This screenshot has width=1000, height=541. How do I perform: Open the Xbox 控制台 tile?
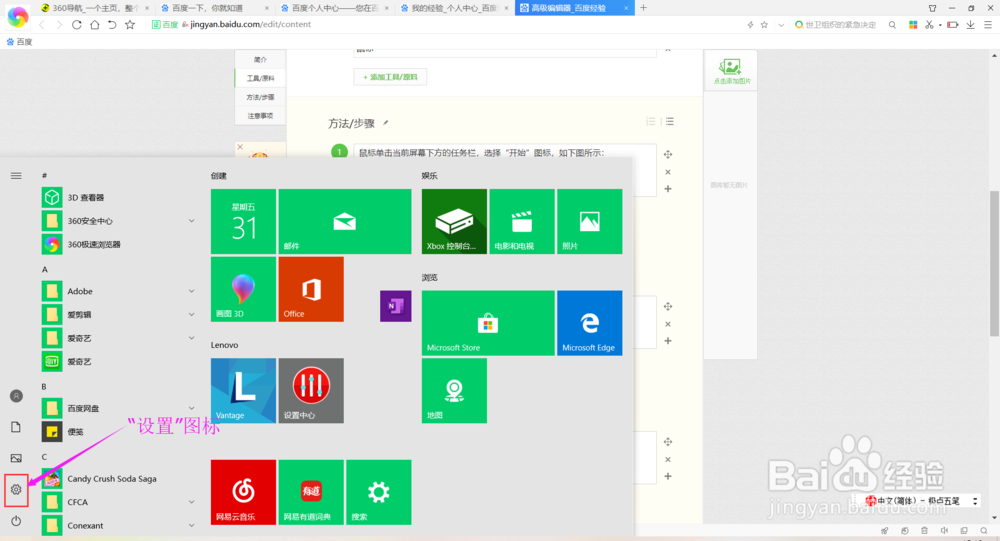(x=454, y=221)
